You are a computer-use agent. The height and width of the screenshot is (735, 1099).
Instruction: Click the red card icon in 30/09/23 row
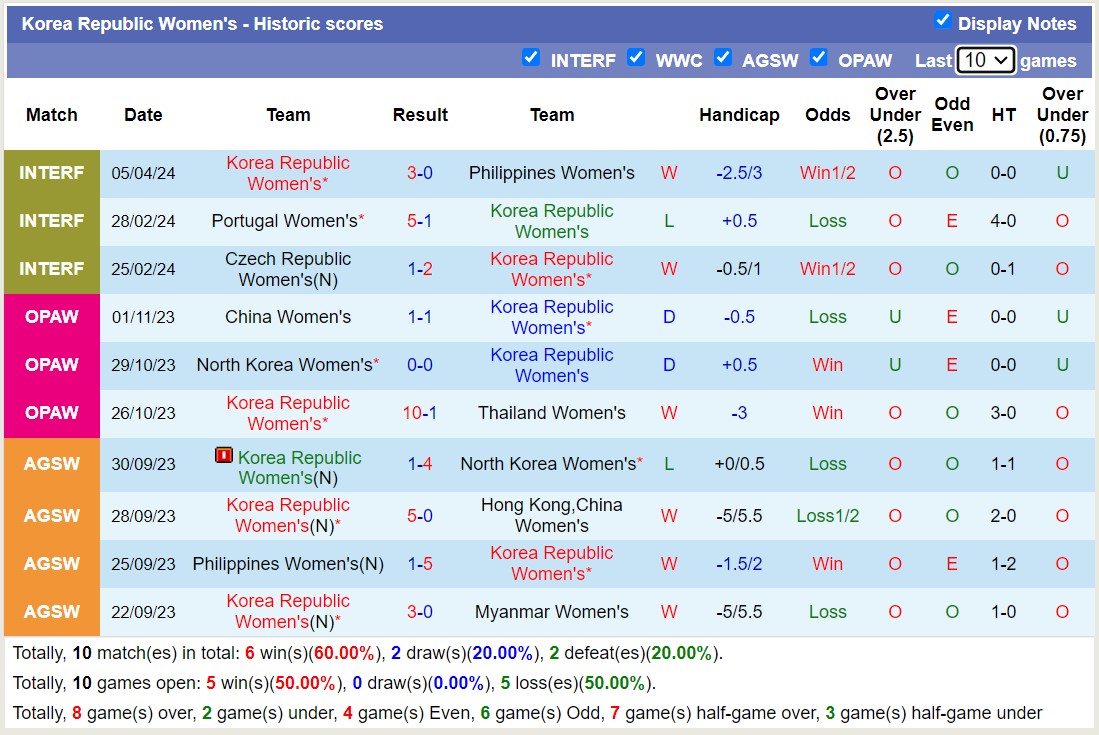point(224,456)
